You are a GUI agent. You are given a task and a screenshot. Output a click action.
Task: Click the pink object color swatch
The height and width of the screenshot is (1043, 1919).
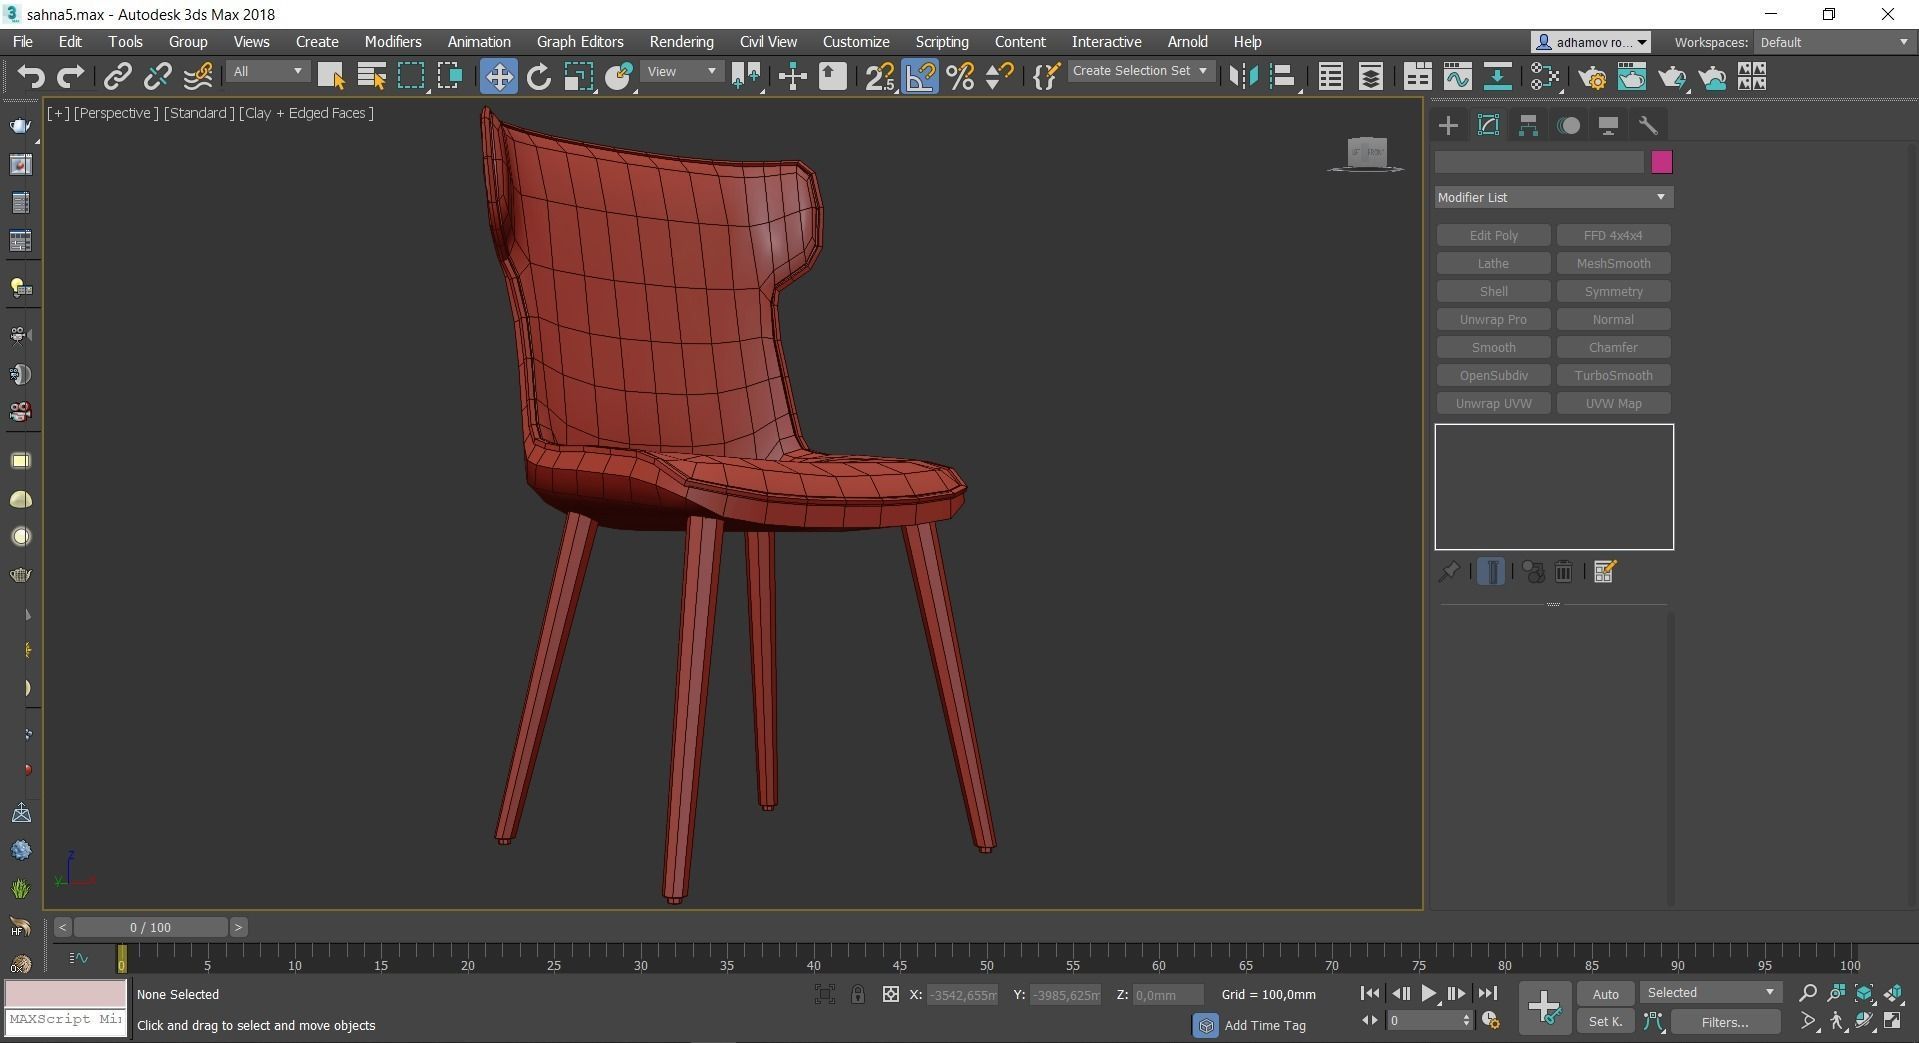[1661, 162]
